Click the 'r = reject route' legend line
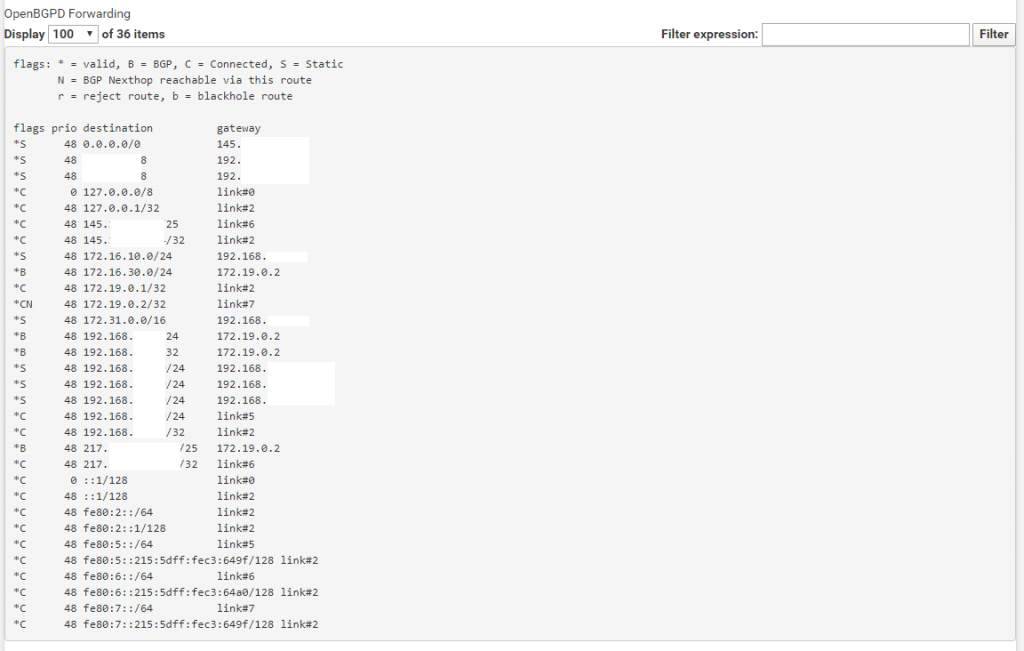Viewport: 1024px width, 651px height. coord(175,96)
